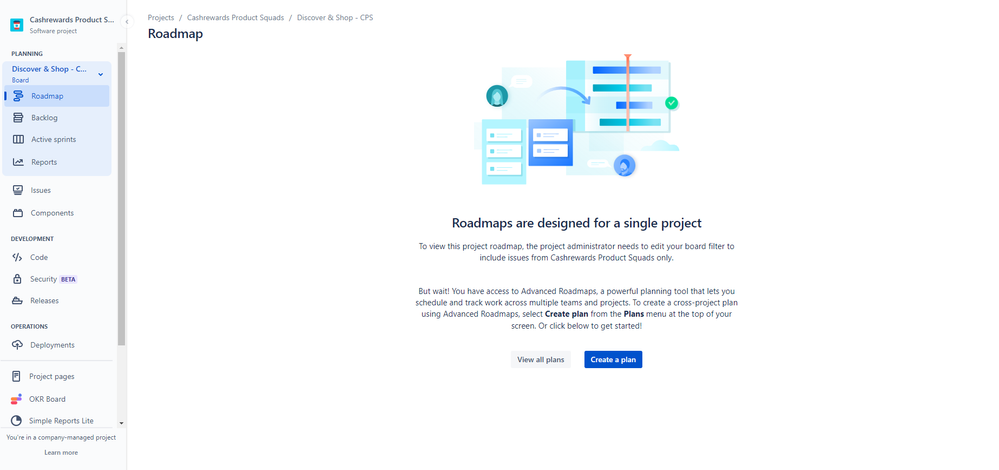Screen dimensions: 999x470
Task: Click the Discover & Shop - CPS breadcrumb
Action: [335, 18]
